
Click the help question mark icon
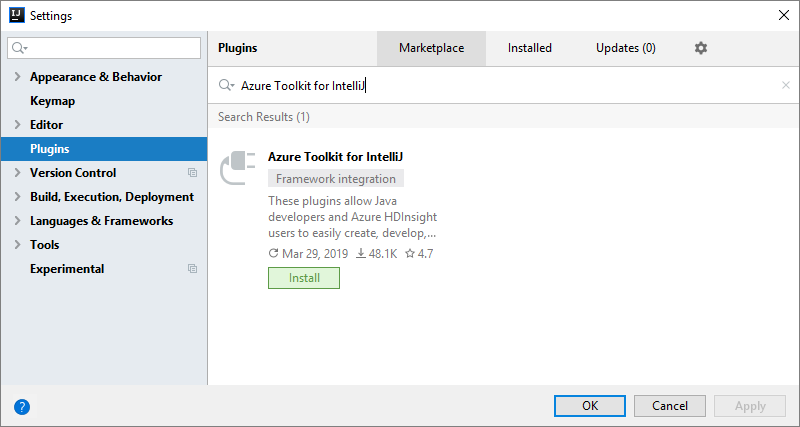pos(22,407)
